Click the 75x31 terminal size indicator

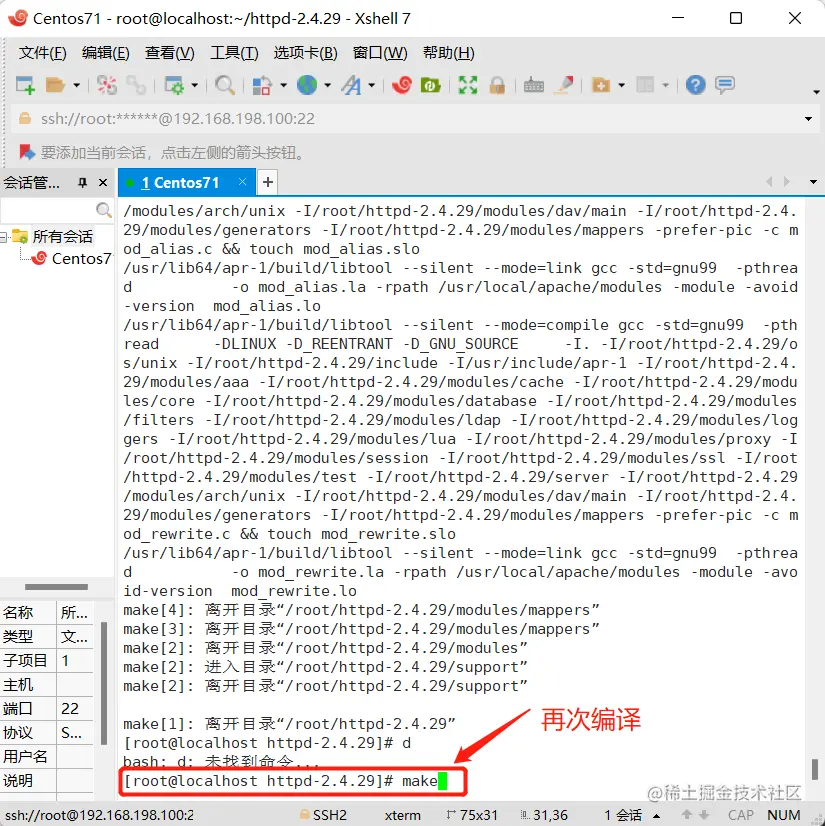pyautogui.click(x=472, y=815)
